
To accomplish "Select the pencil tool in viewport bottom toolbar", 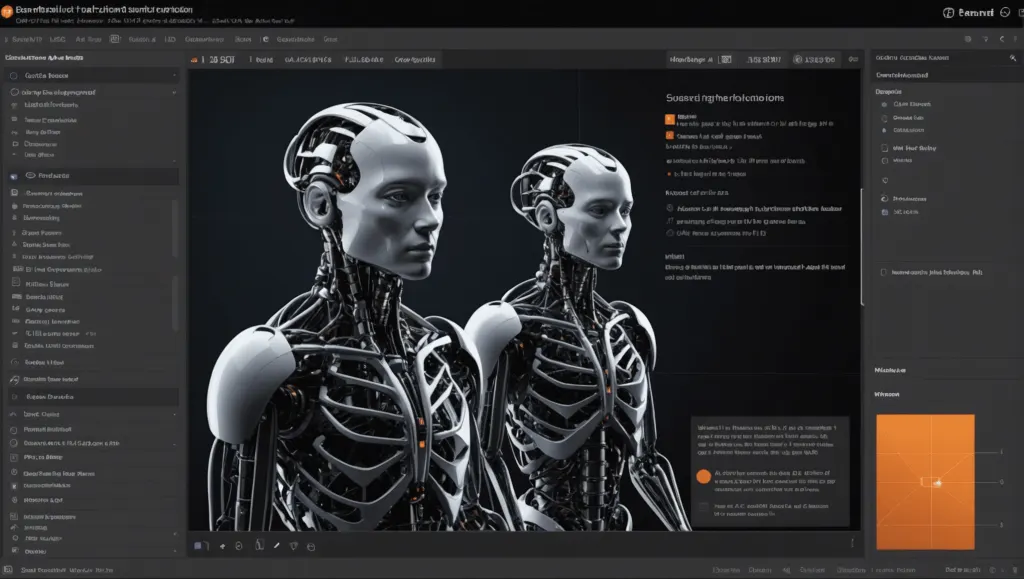I will (276, 546).
